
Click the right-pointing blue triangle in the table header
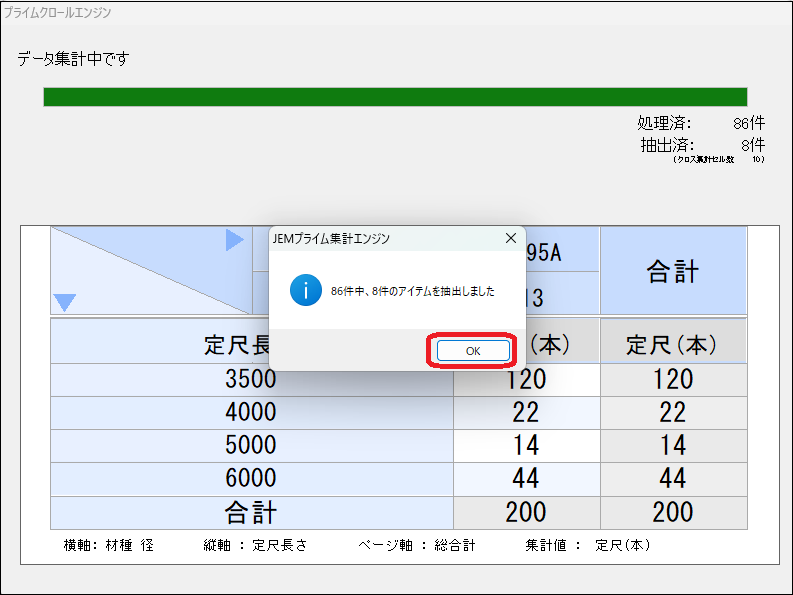coord(235,240)
